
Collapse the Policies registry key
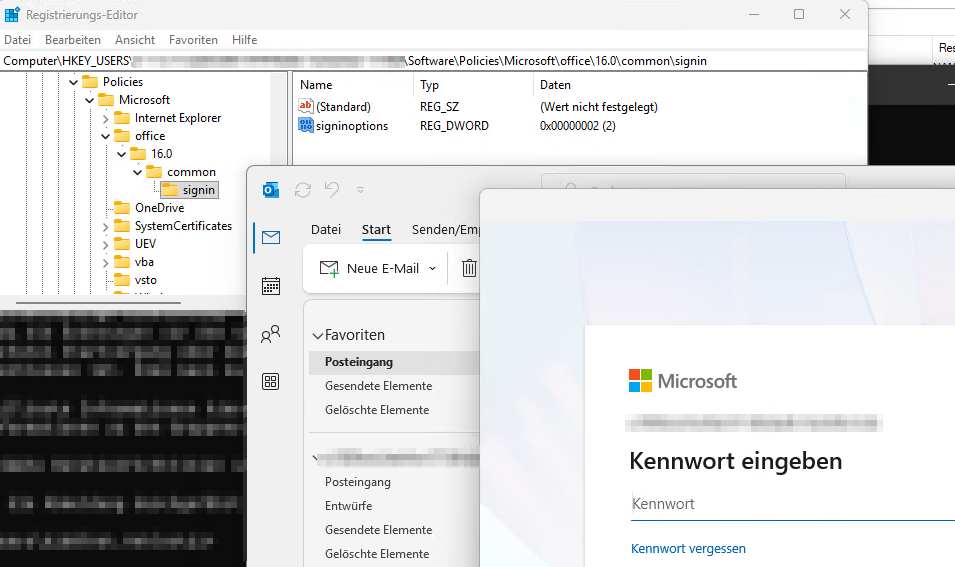[74, 82]
